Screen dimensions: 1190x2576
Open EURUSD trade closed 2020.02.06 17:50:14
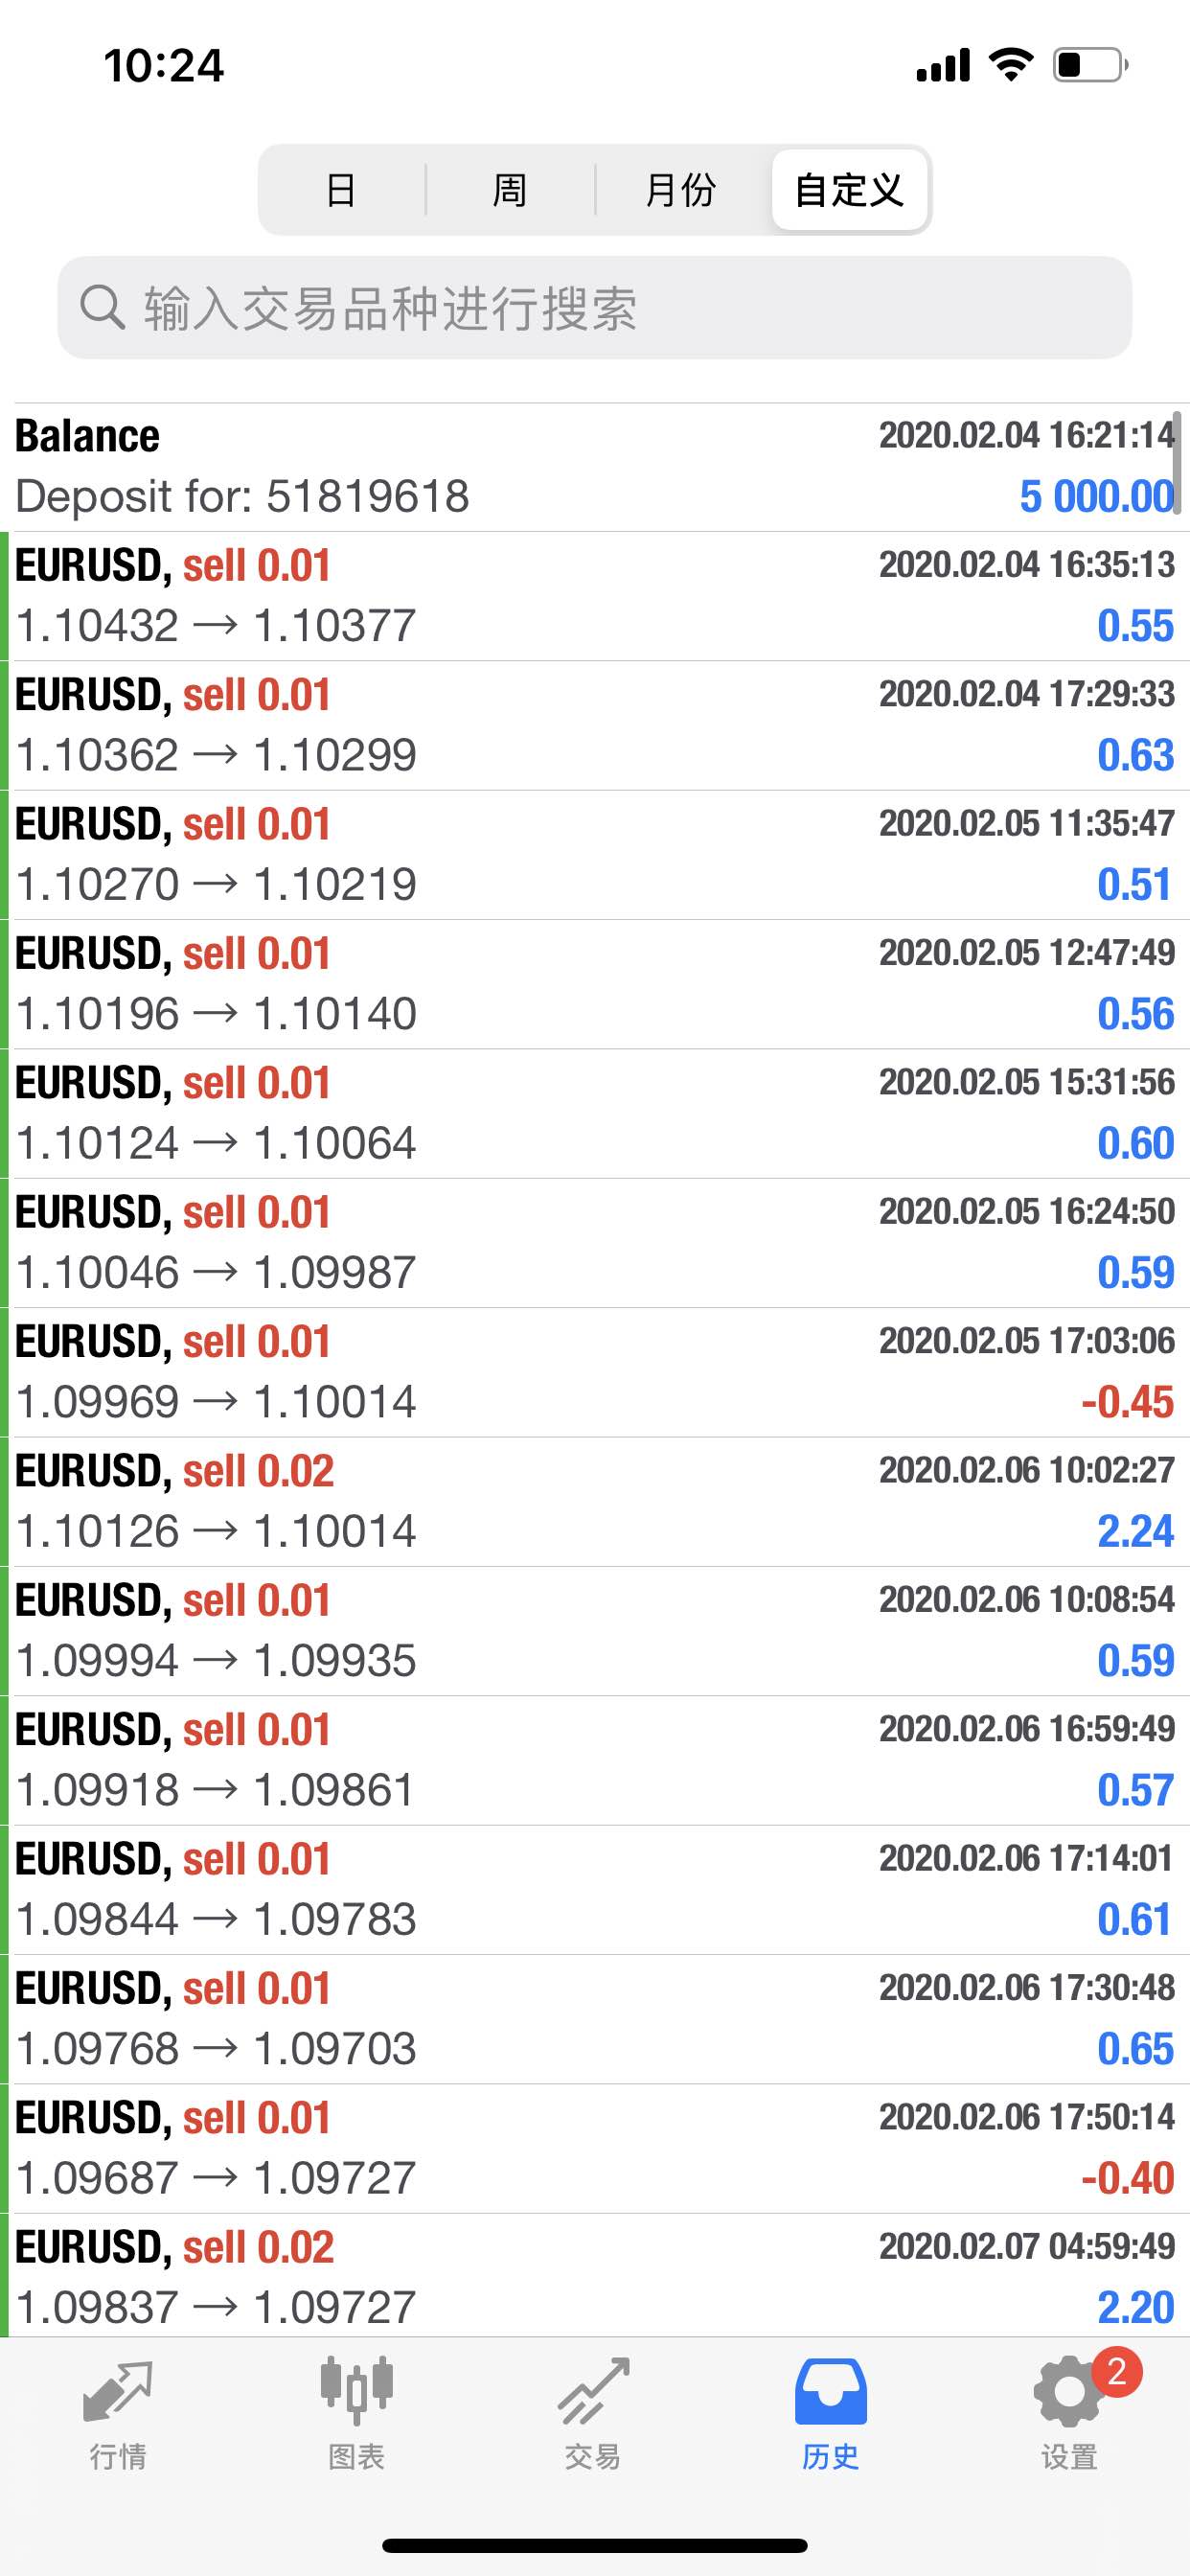pos(595,2148)
